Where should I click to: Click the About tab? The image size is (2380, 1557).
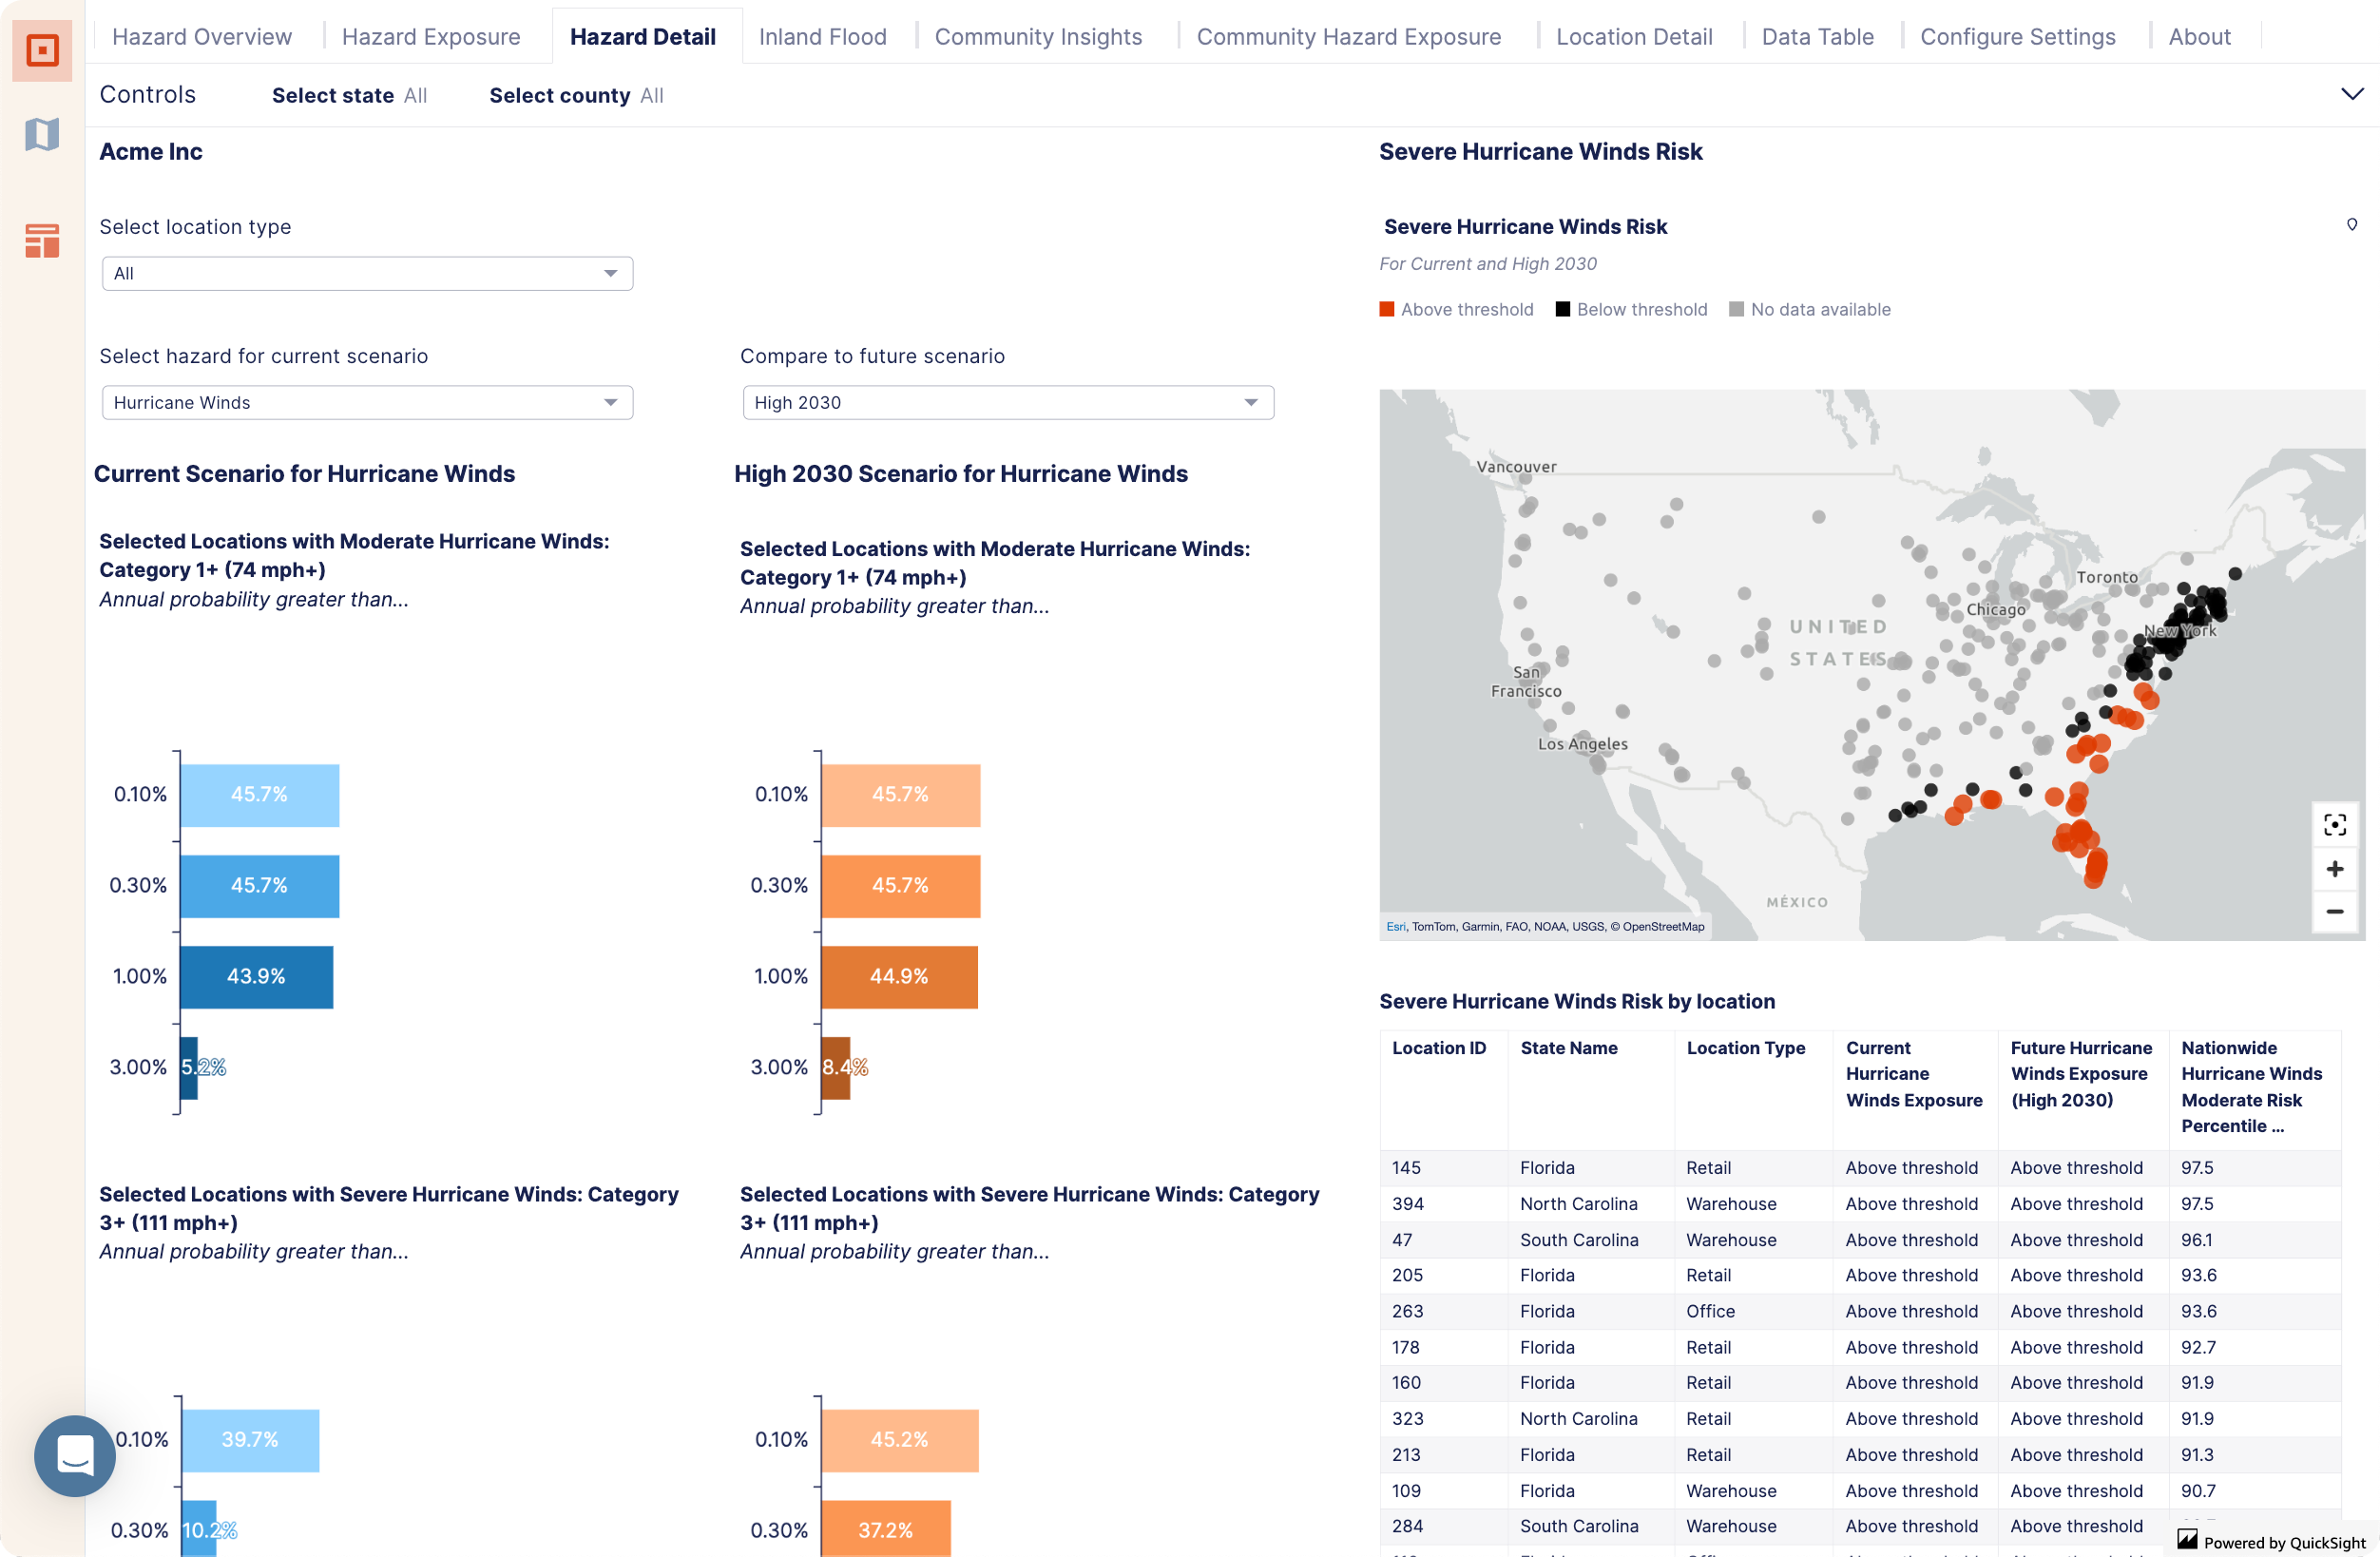click(2199, 33)
